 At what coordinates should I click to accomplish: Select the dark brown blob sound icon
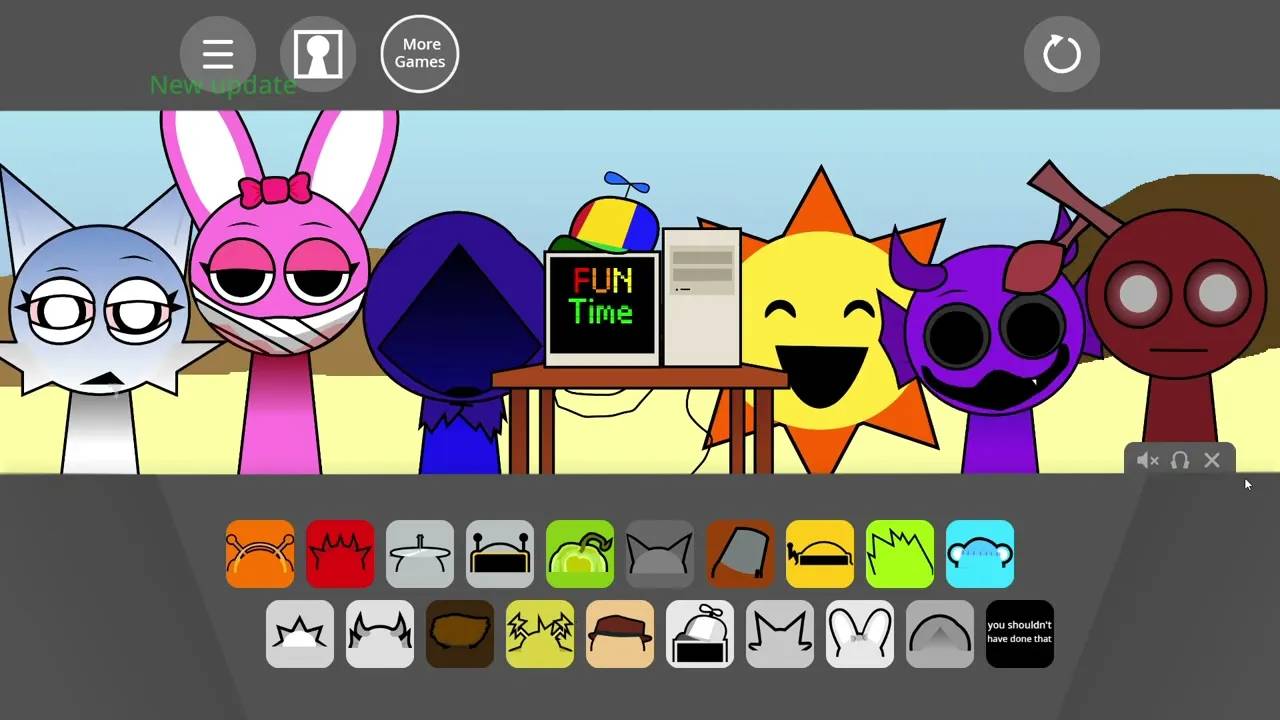coord(460,634)
